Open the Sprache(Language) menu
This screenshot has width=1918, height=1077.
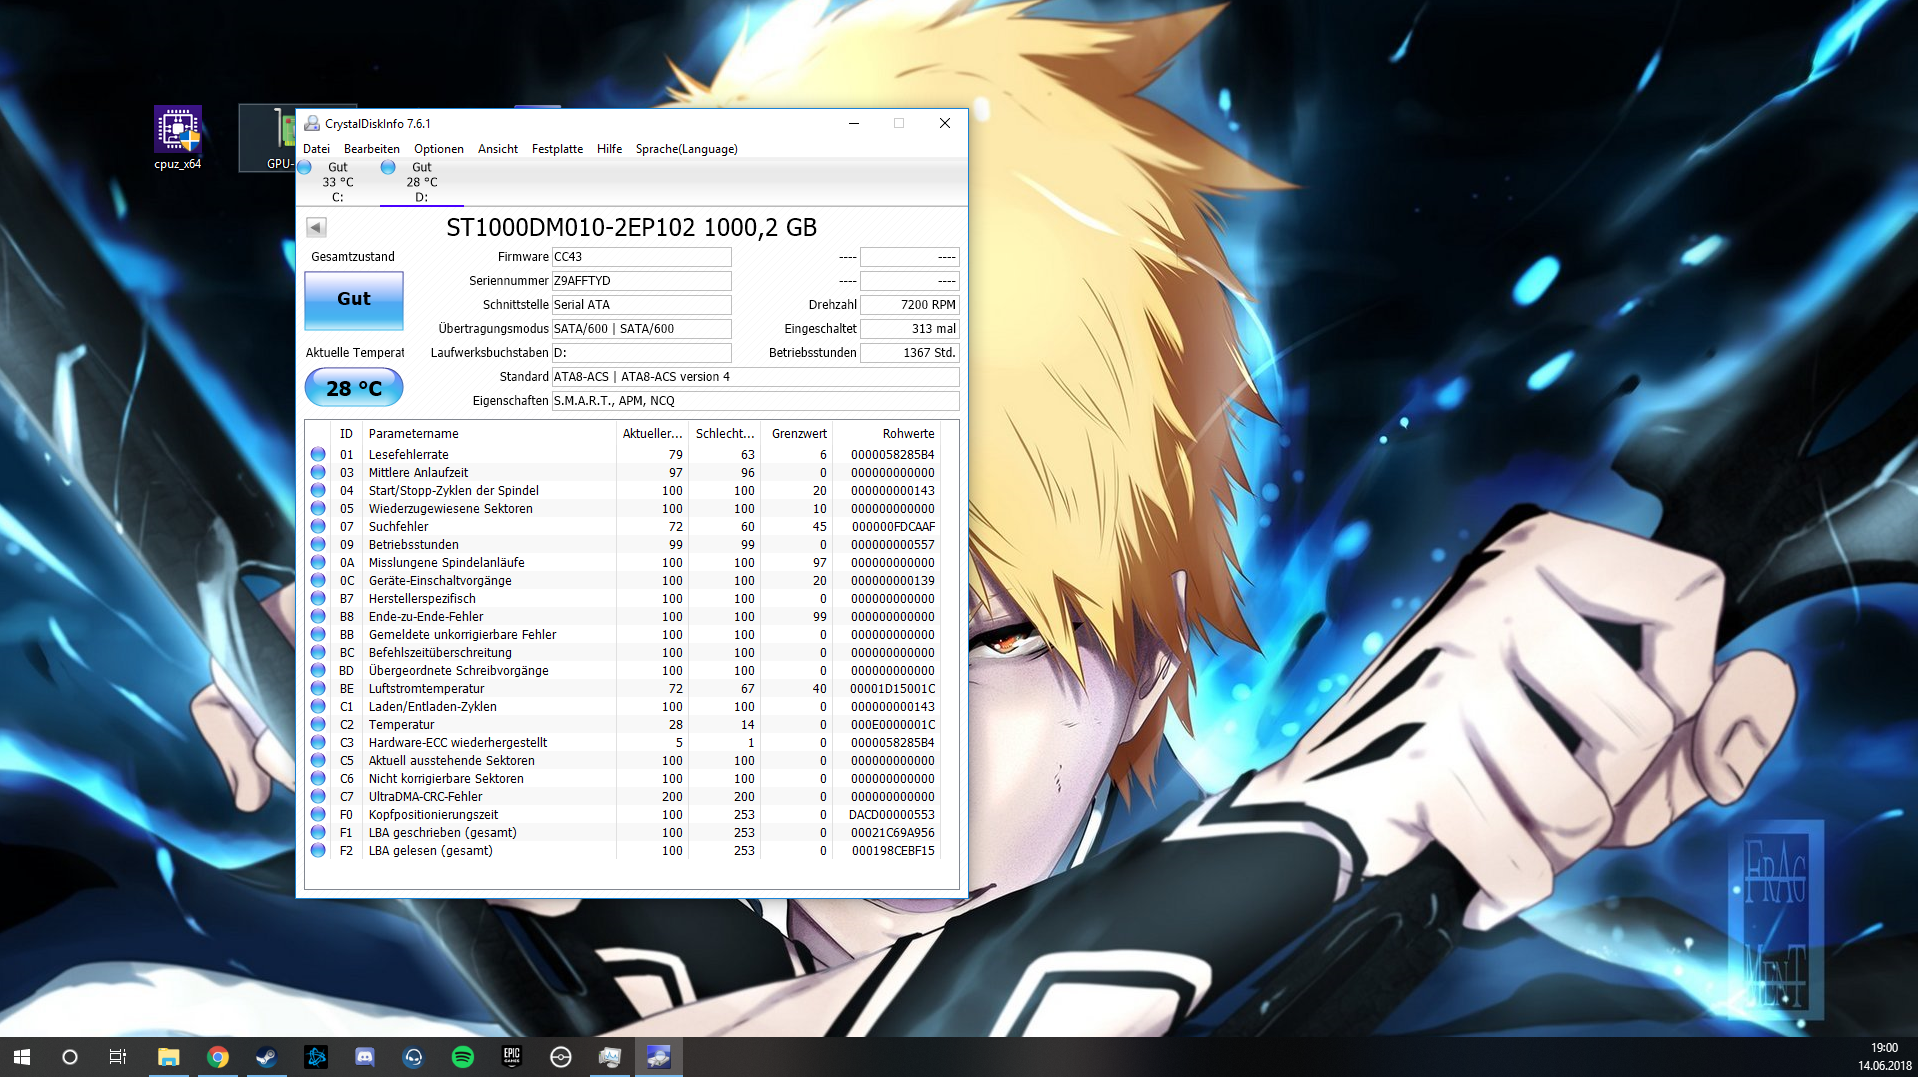[x=687, y=149]
